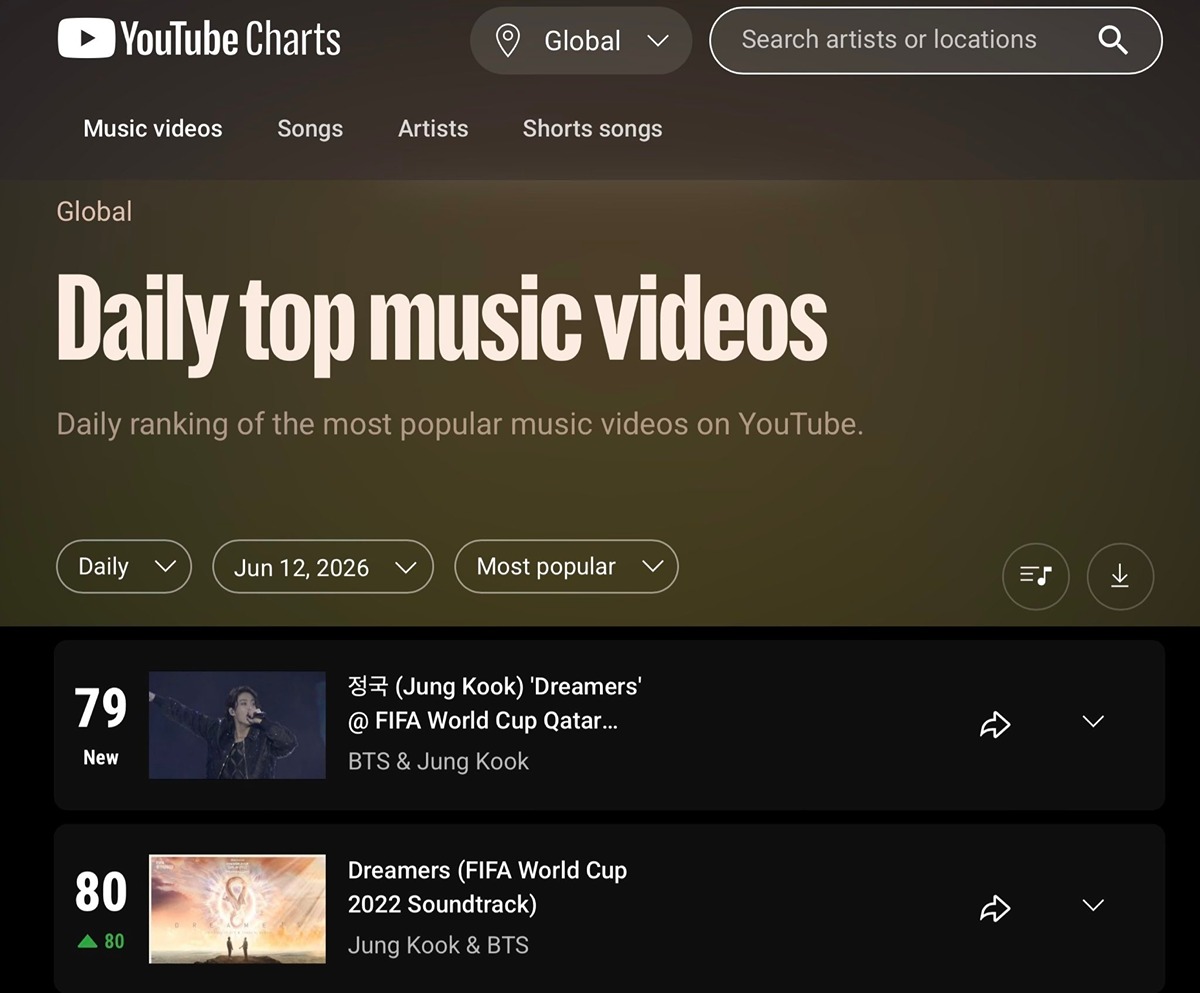Image resolution: width=1200 pixels, height=993 pixels.
Task: Click the location pin icon
Action: click(508, 41)
